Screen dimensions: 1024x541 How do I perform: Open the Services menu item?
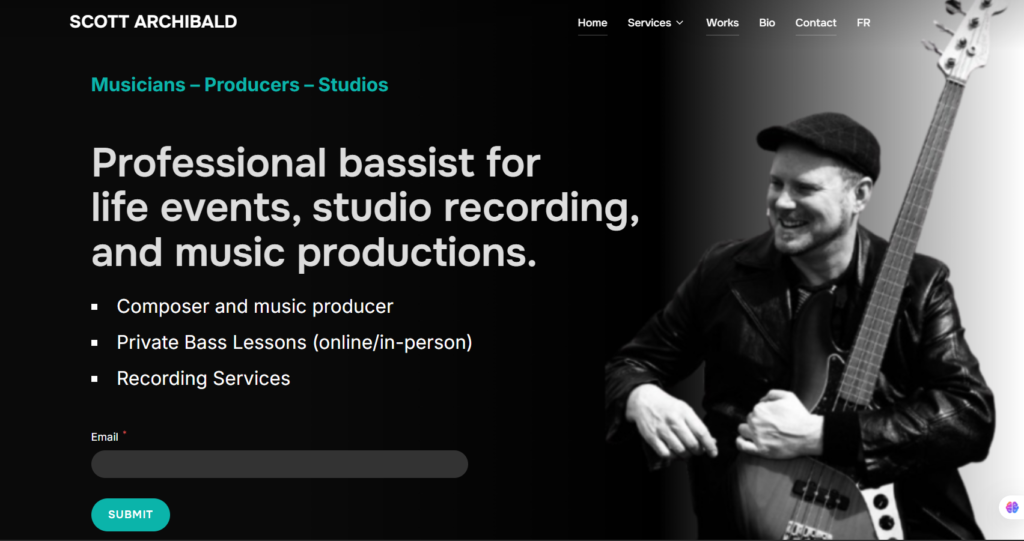pyautogui.click(x=649, y=23)
